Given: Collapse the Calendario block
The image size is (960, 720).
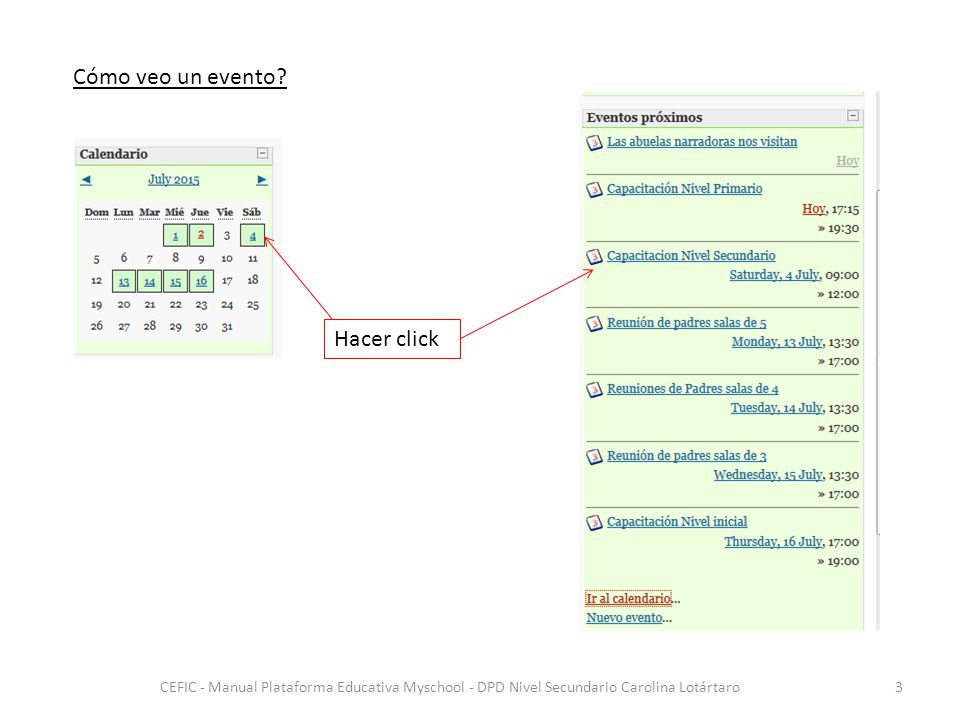Looking at the screenshot, I should coord(262,153).
